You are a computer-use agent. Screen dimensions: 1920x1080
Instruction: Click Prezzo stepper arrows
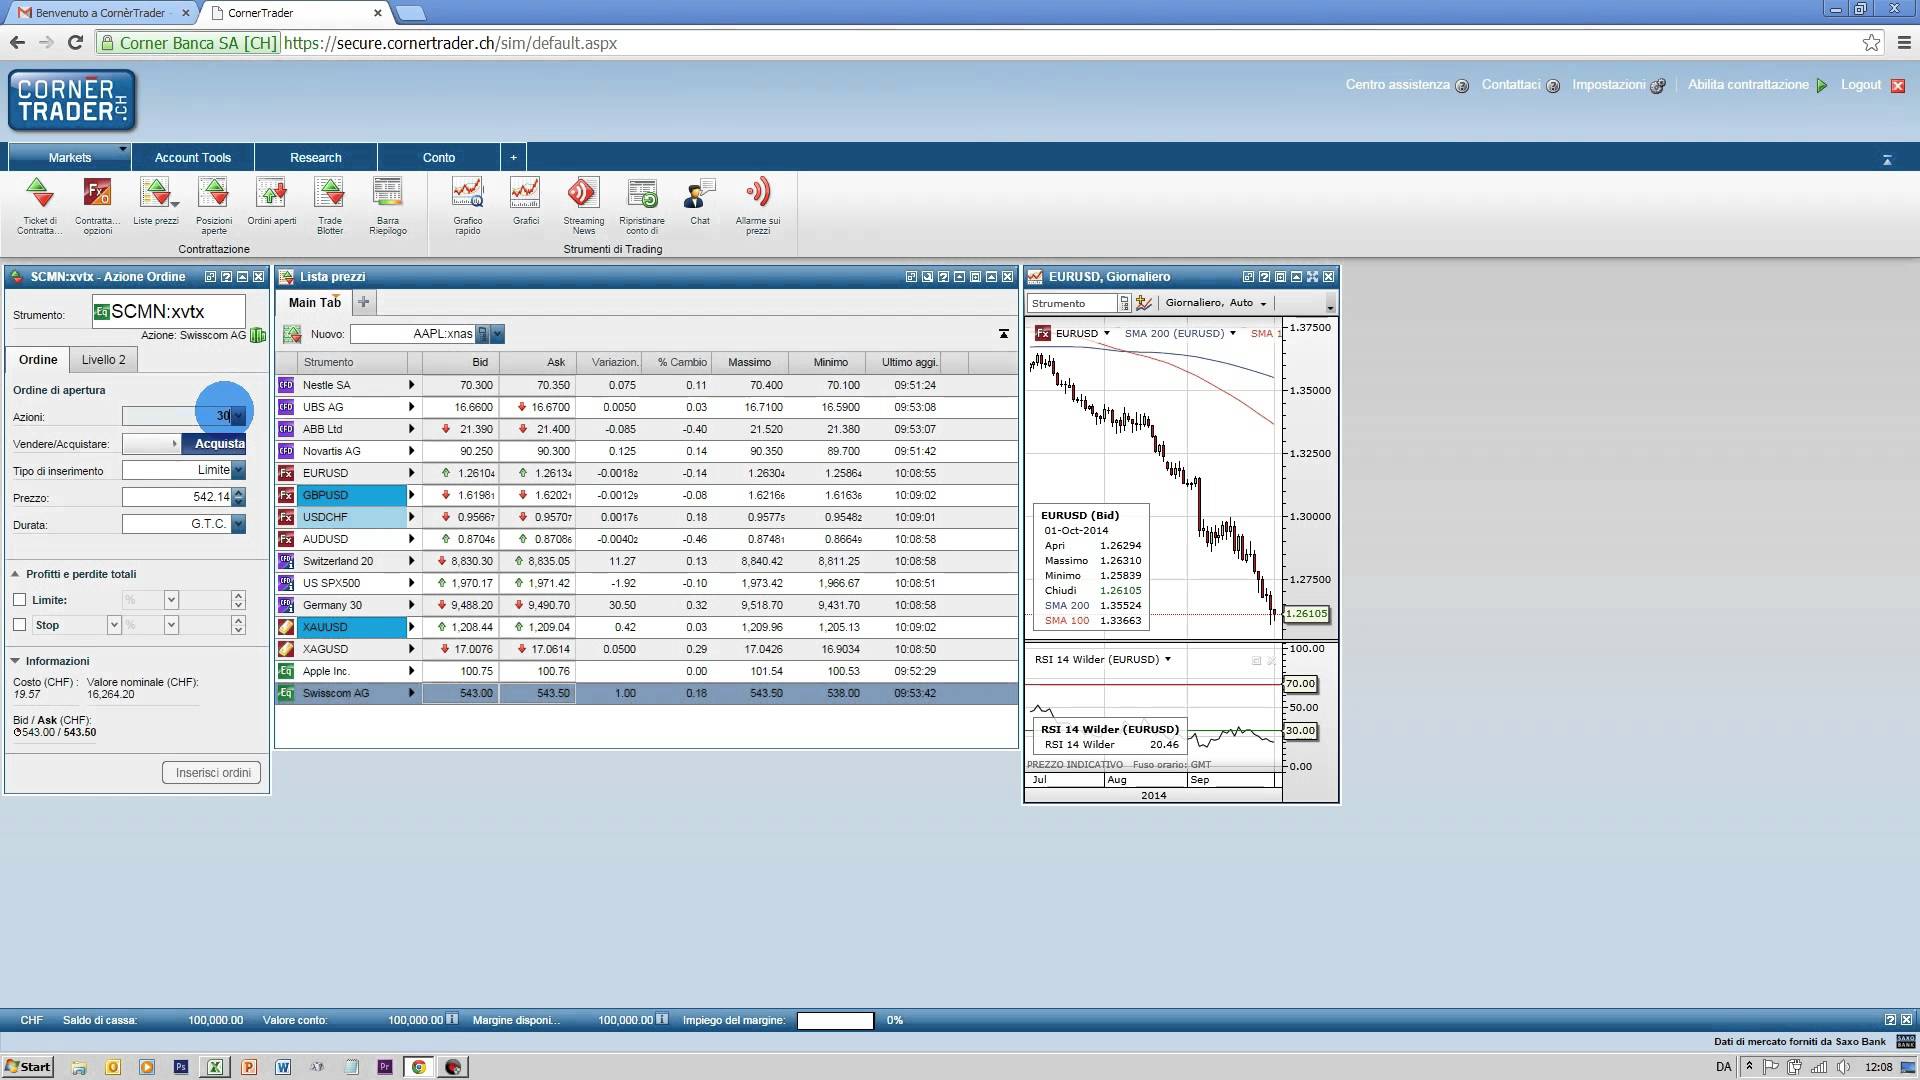click(238, 497)
